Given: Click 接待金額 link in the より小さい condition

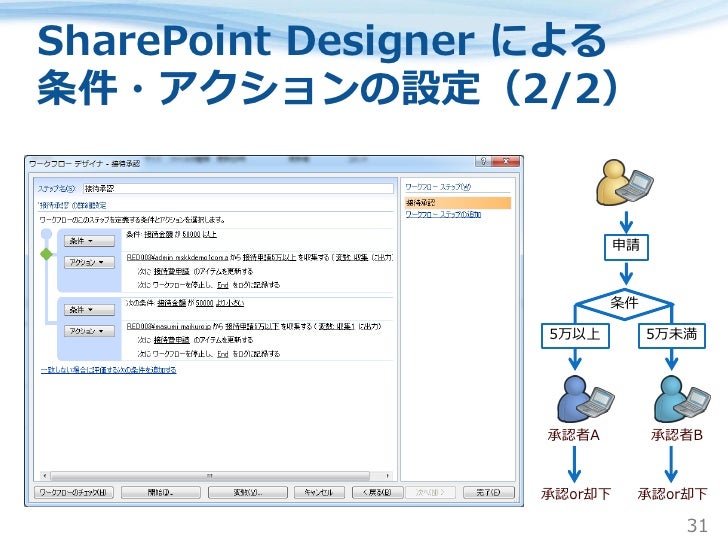Looking at the screenshot, I should (x=171, y=303).
